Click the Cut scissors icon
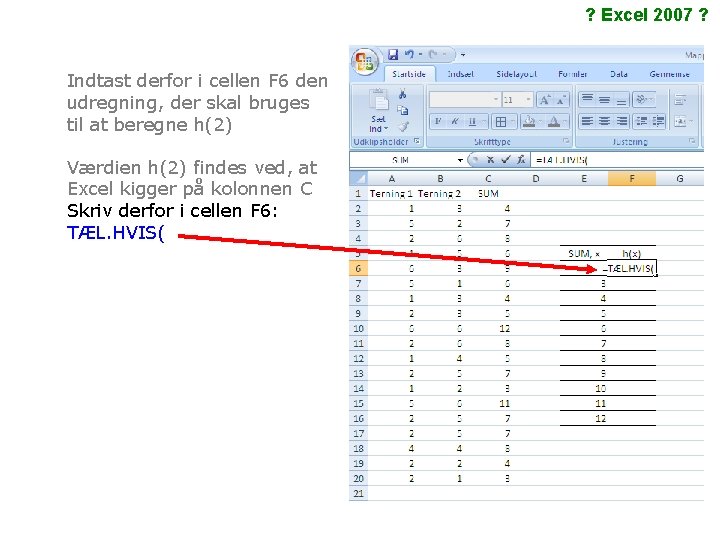 403,95
